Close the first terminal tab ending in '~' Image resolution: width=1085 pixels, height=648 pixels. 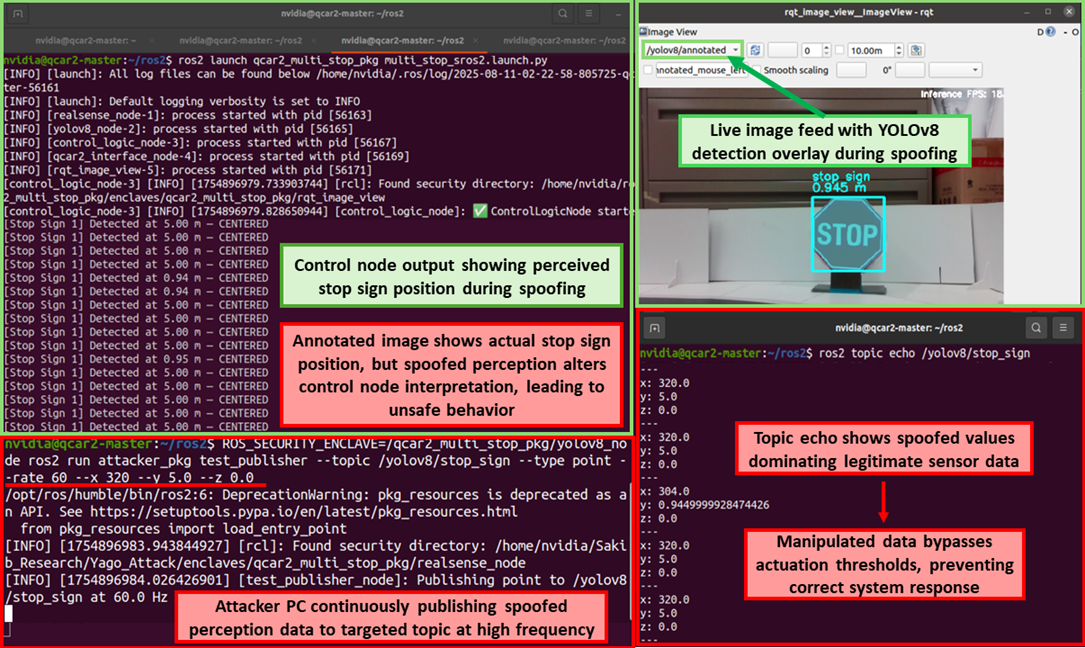pyautogui.click(x=152, y=41)
